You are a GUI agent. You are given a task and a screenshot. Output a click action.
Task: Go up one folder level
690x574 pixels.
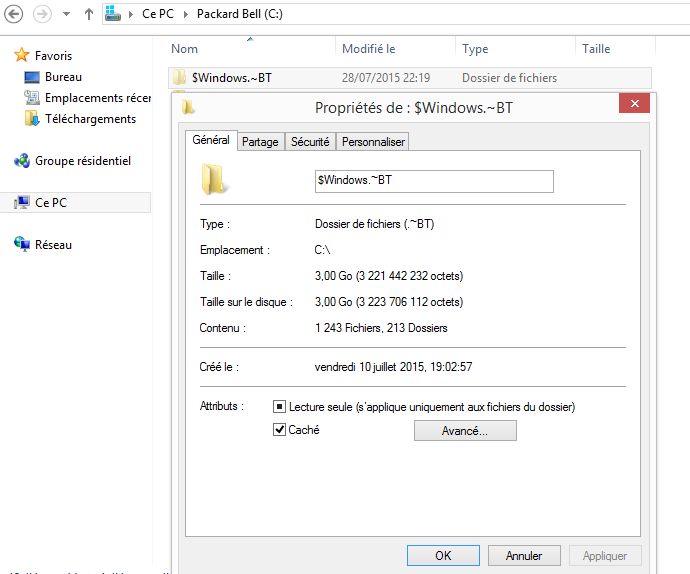(89, 14)
